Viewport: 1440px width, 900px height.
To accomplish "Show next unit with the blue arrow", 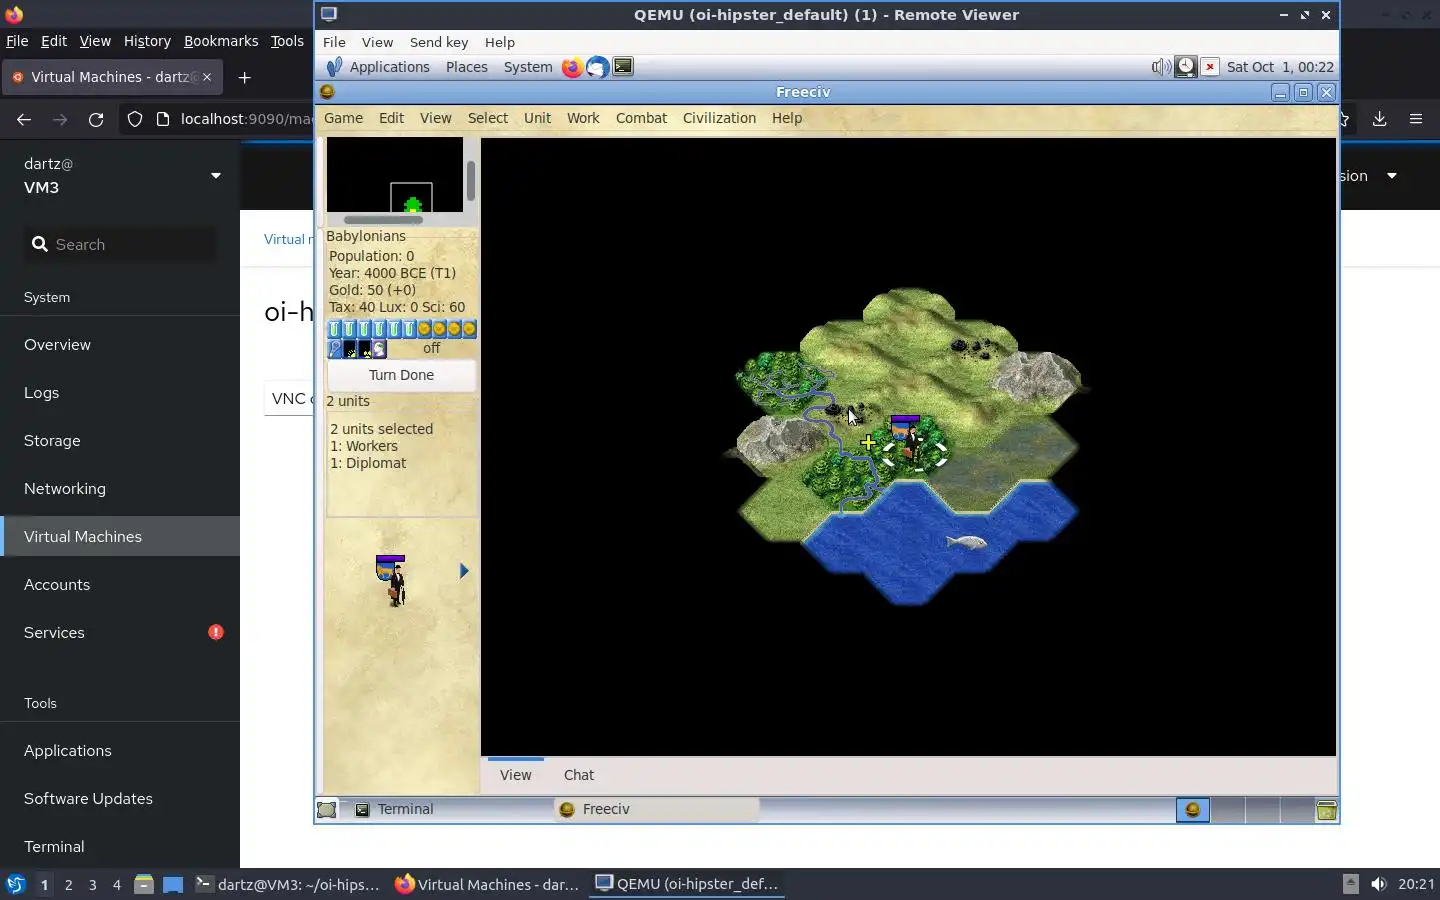I will click(464, 571).
